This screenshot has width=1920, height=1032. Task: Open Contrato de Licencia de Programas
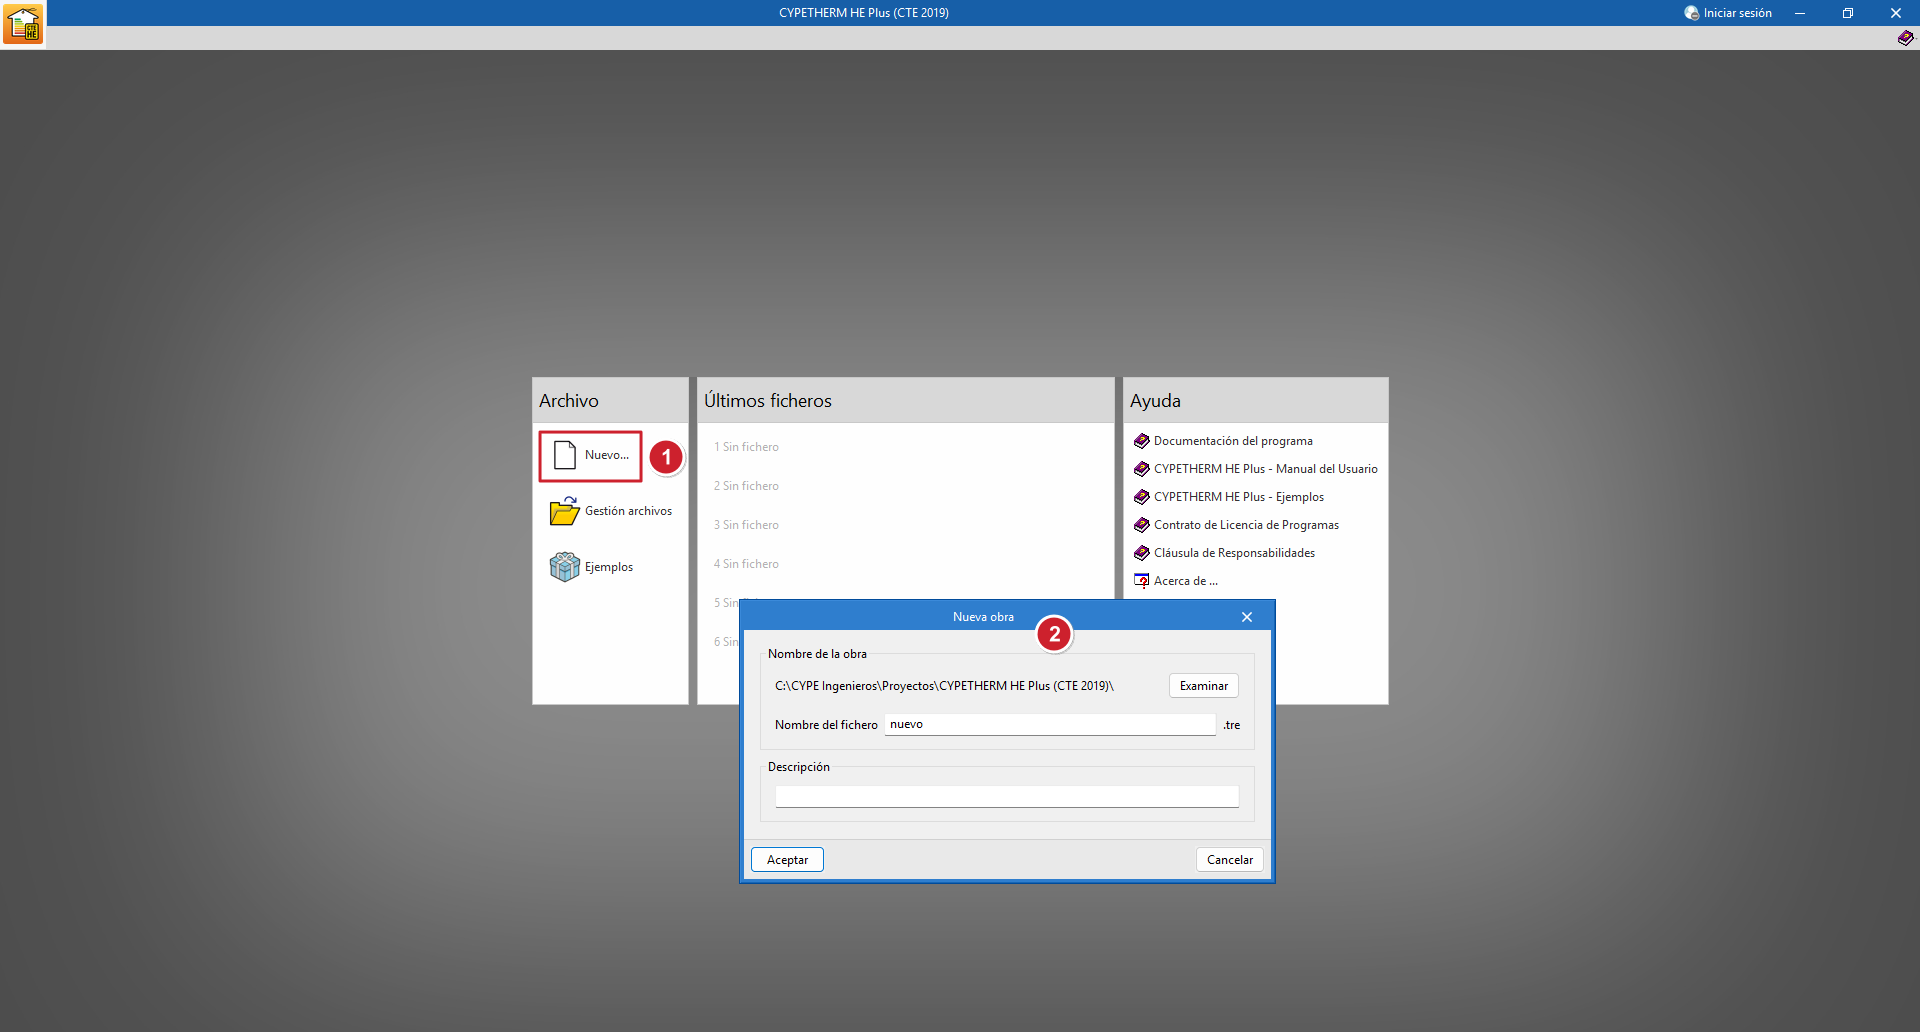coord(1245,525)
